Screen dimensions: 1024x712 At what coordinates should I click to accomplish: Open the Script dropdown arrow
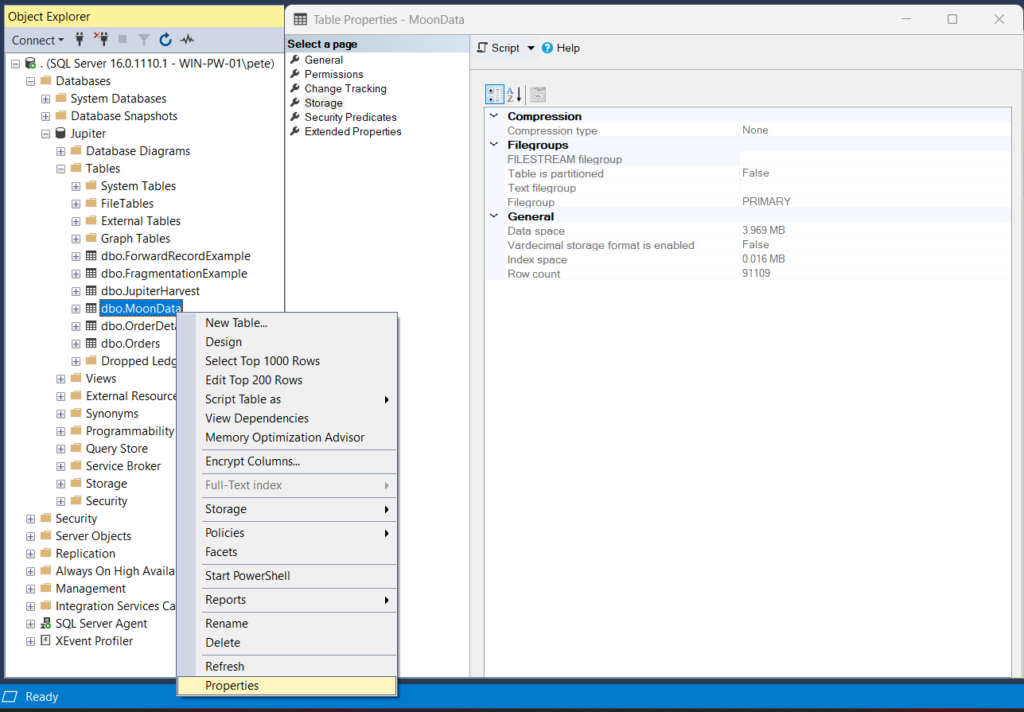pos(530,47)
